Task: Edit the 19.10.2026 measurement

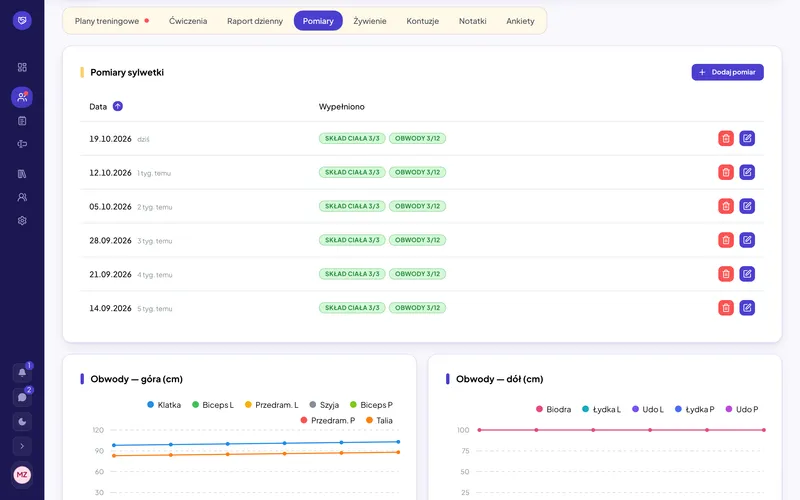Action: 747,138
